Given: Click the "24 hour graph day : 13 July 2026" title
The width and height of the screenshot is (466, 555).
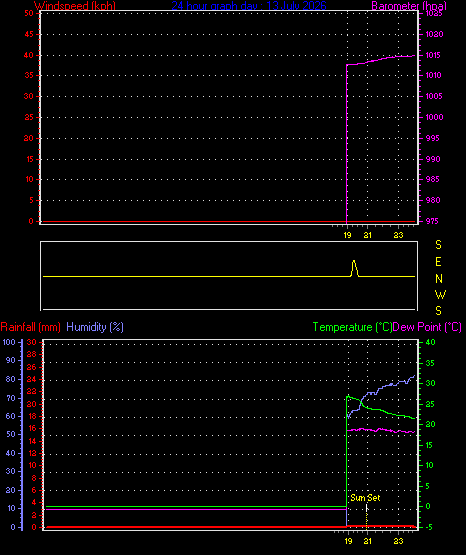Looking at the screenshot, I should [x=249, y=6].
